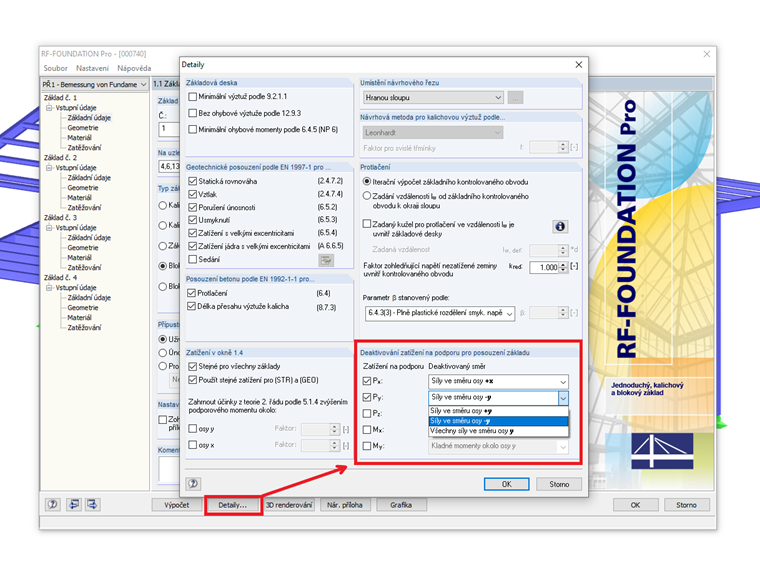The width and height of the screenshot is (760, 570).
Task: Uncheck Statická rovnováha checkbox
Action: pos(192,181)
